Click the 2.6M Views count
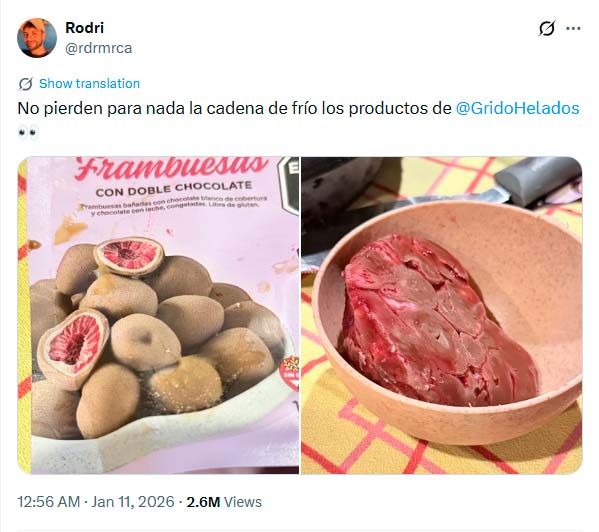 pos(224,501)
